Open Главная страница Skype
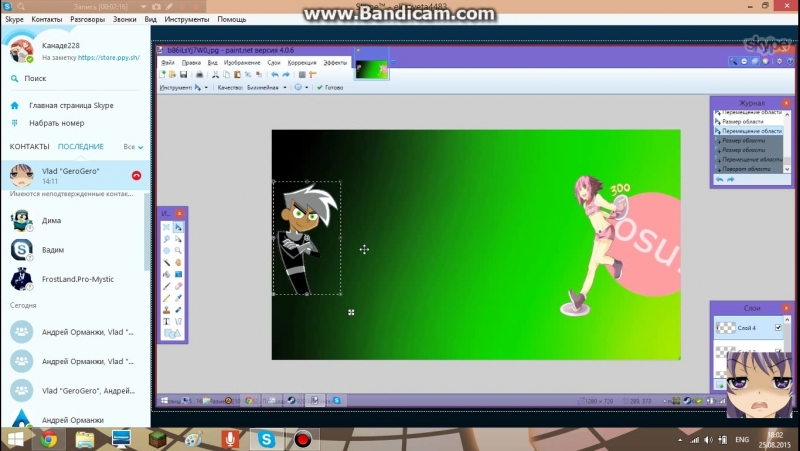 tap(71, 106)
